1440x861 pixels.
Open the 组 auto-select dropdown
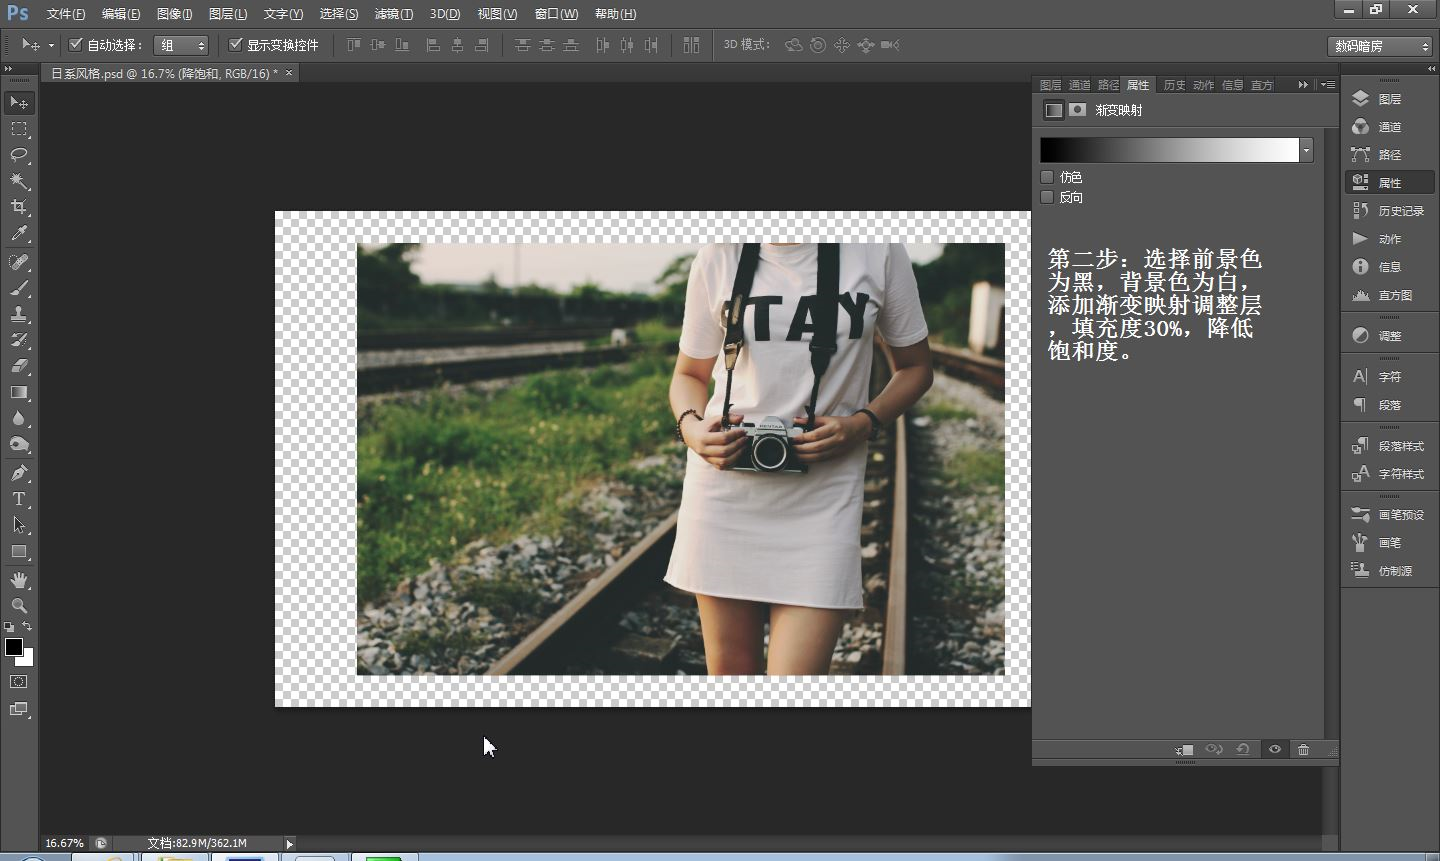[x=181, y=45]
